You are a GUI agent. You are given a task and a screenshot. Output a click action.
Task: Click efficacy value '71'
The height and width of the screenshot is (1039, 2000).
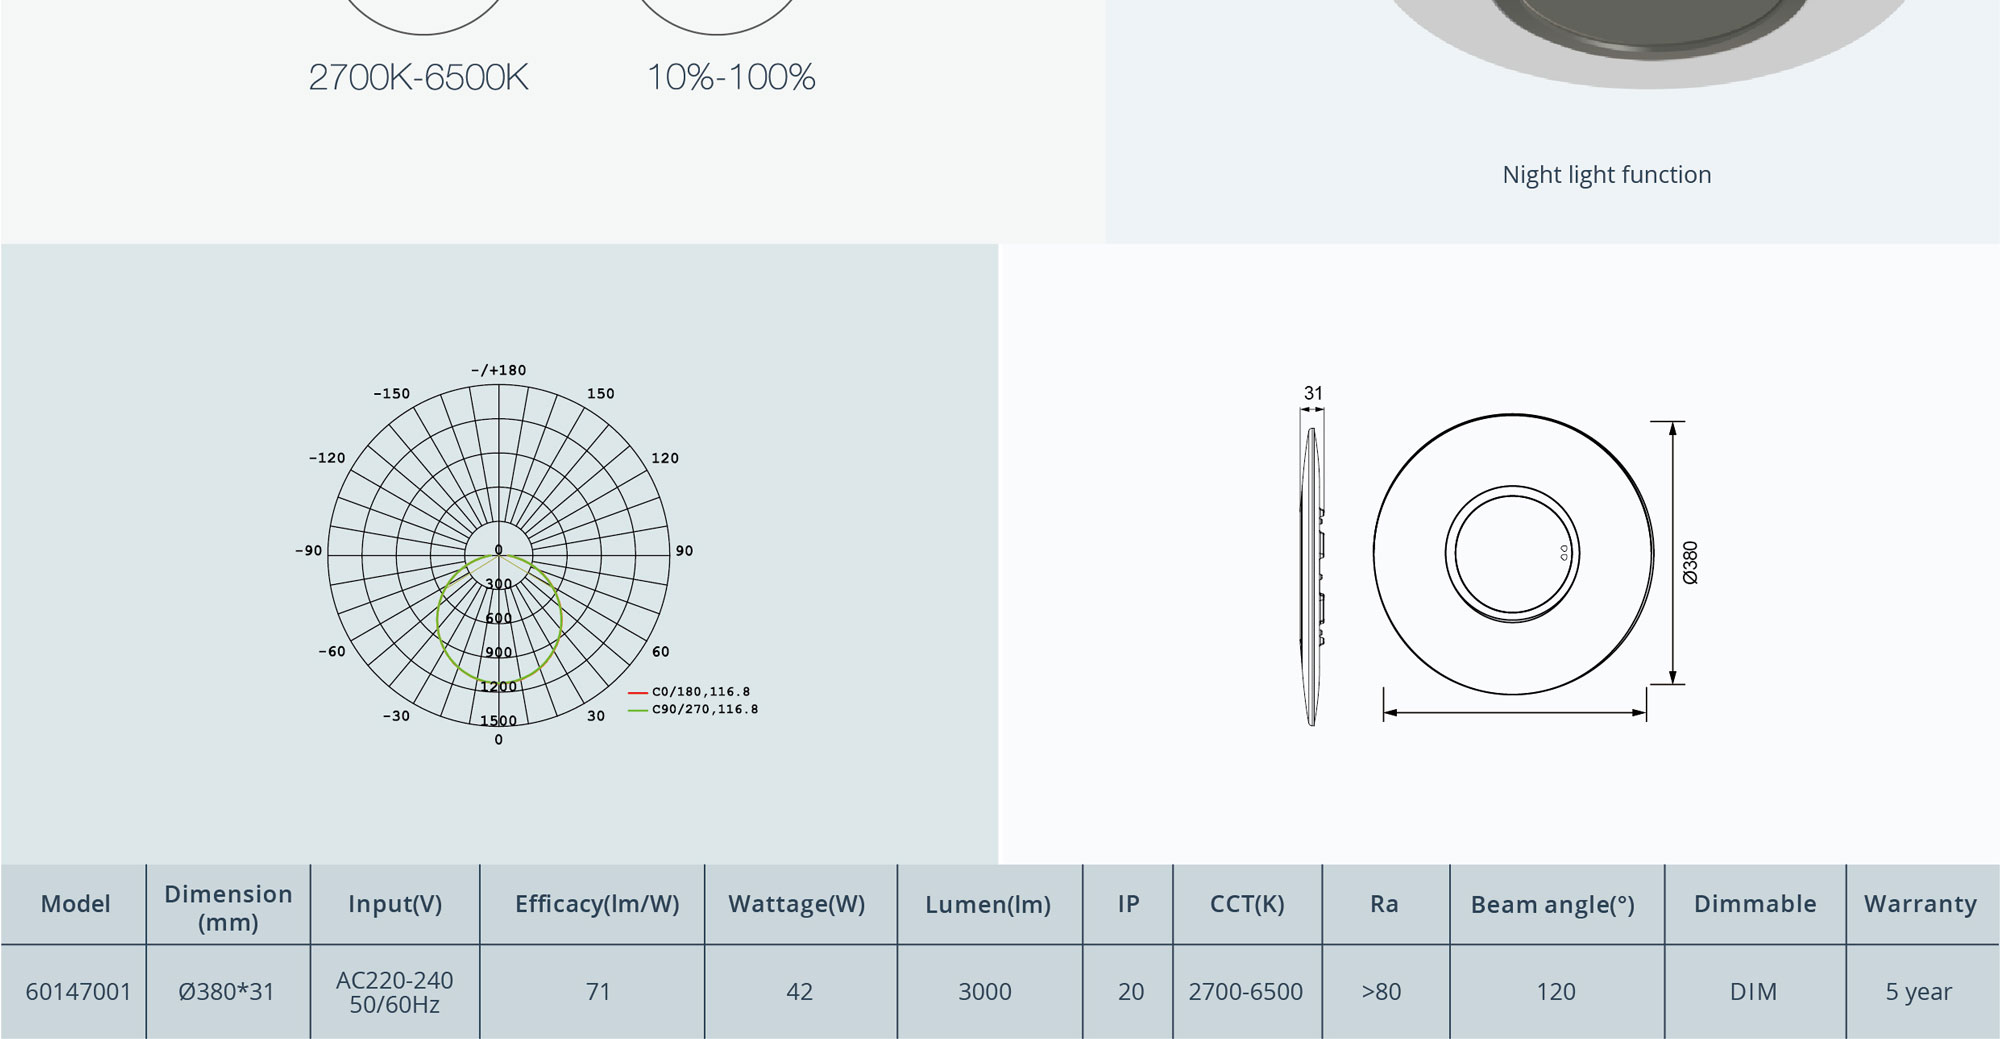coord(598,992)
